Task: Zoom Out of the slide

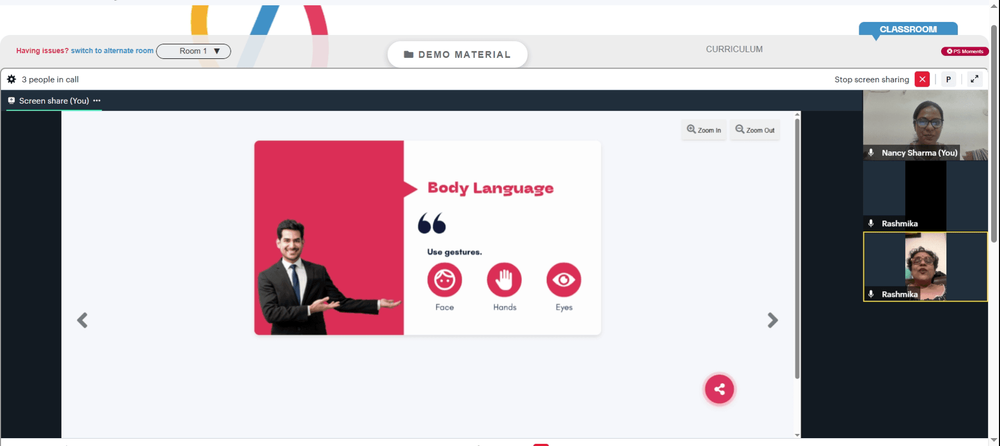Action: pos(755,130)
